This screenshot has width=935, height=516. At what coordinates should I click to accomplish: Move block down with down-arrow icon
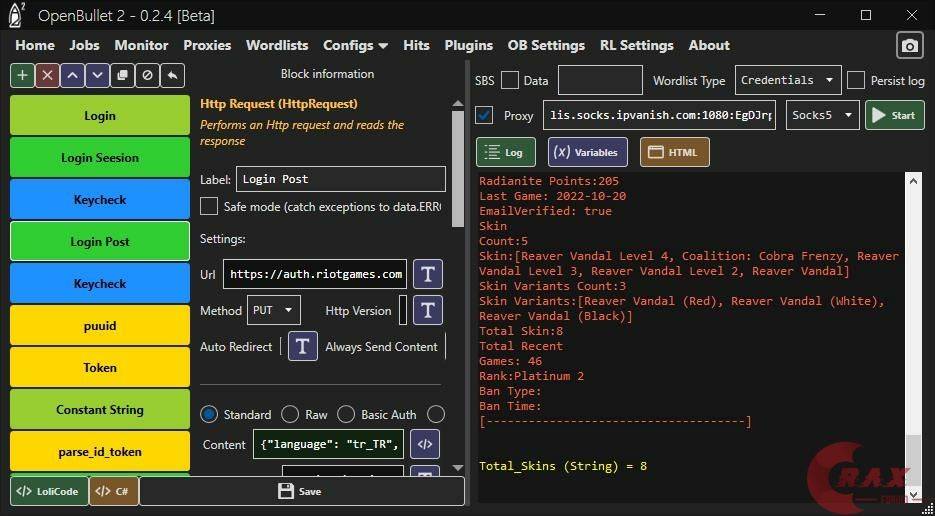click(97, 76)
